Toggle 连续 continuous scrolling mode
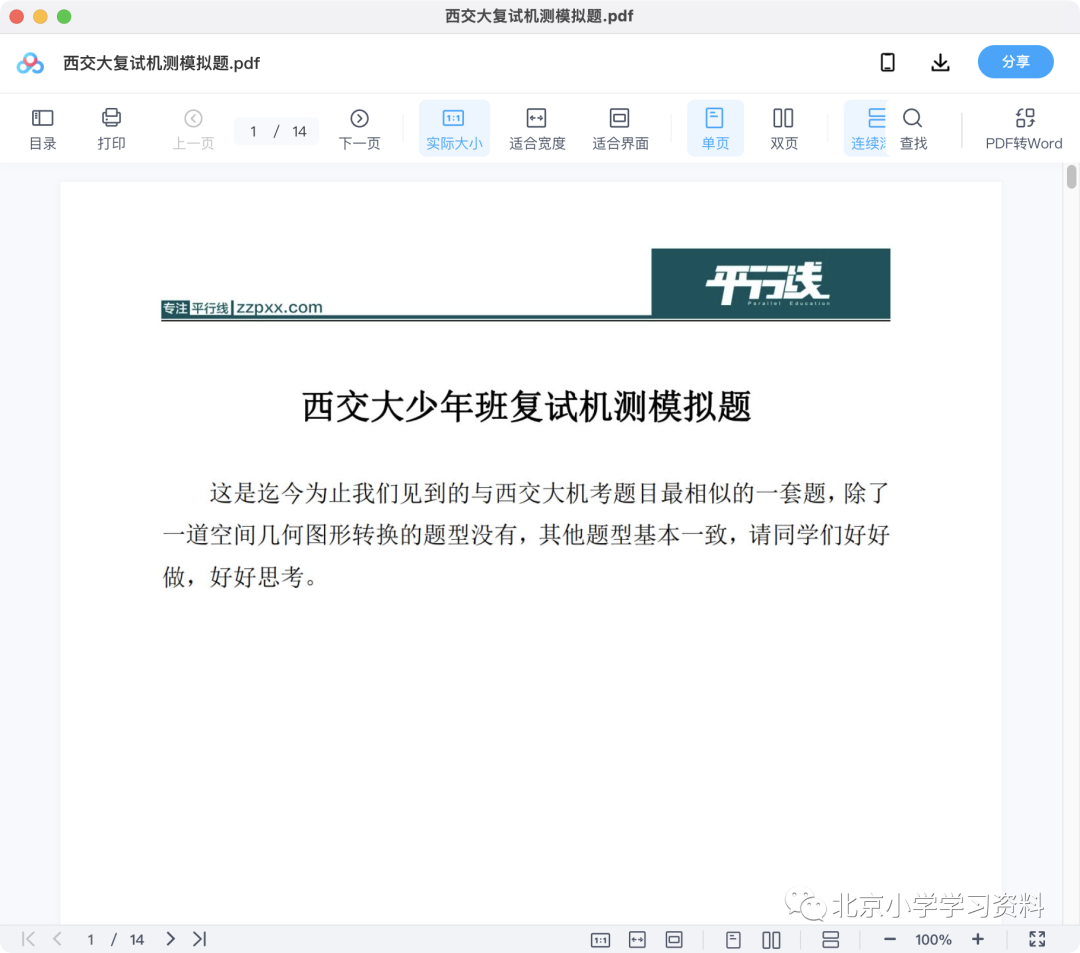 click(868, 129)
